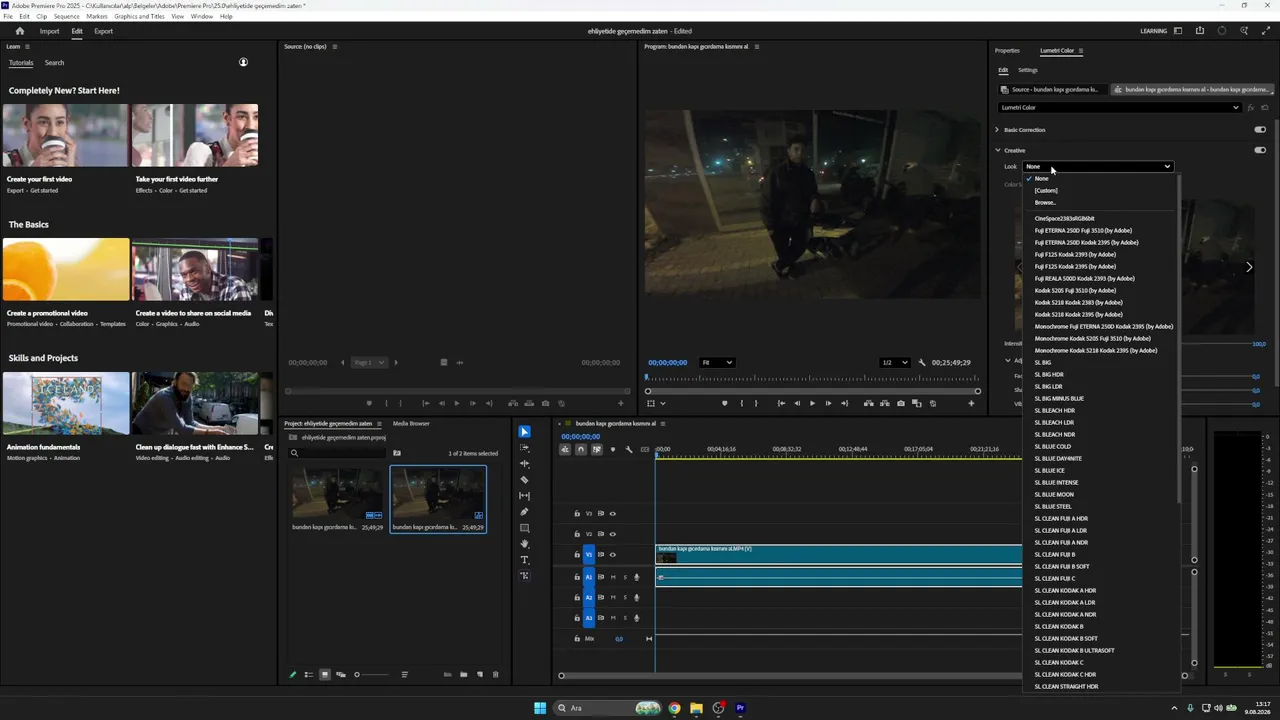Open the Project panel menu
Screen dimensions: 1280x720
379,424
